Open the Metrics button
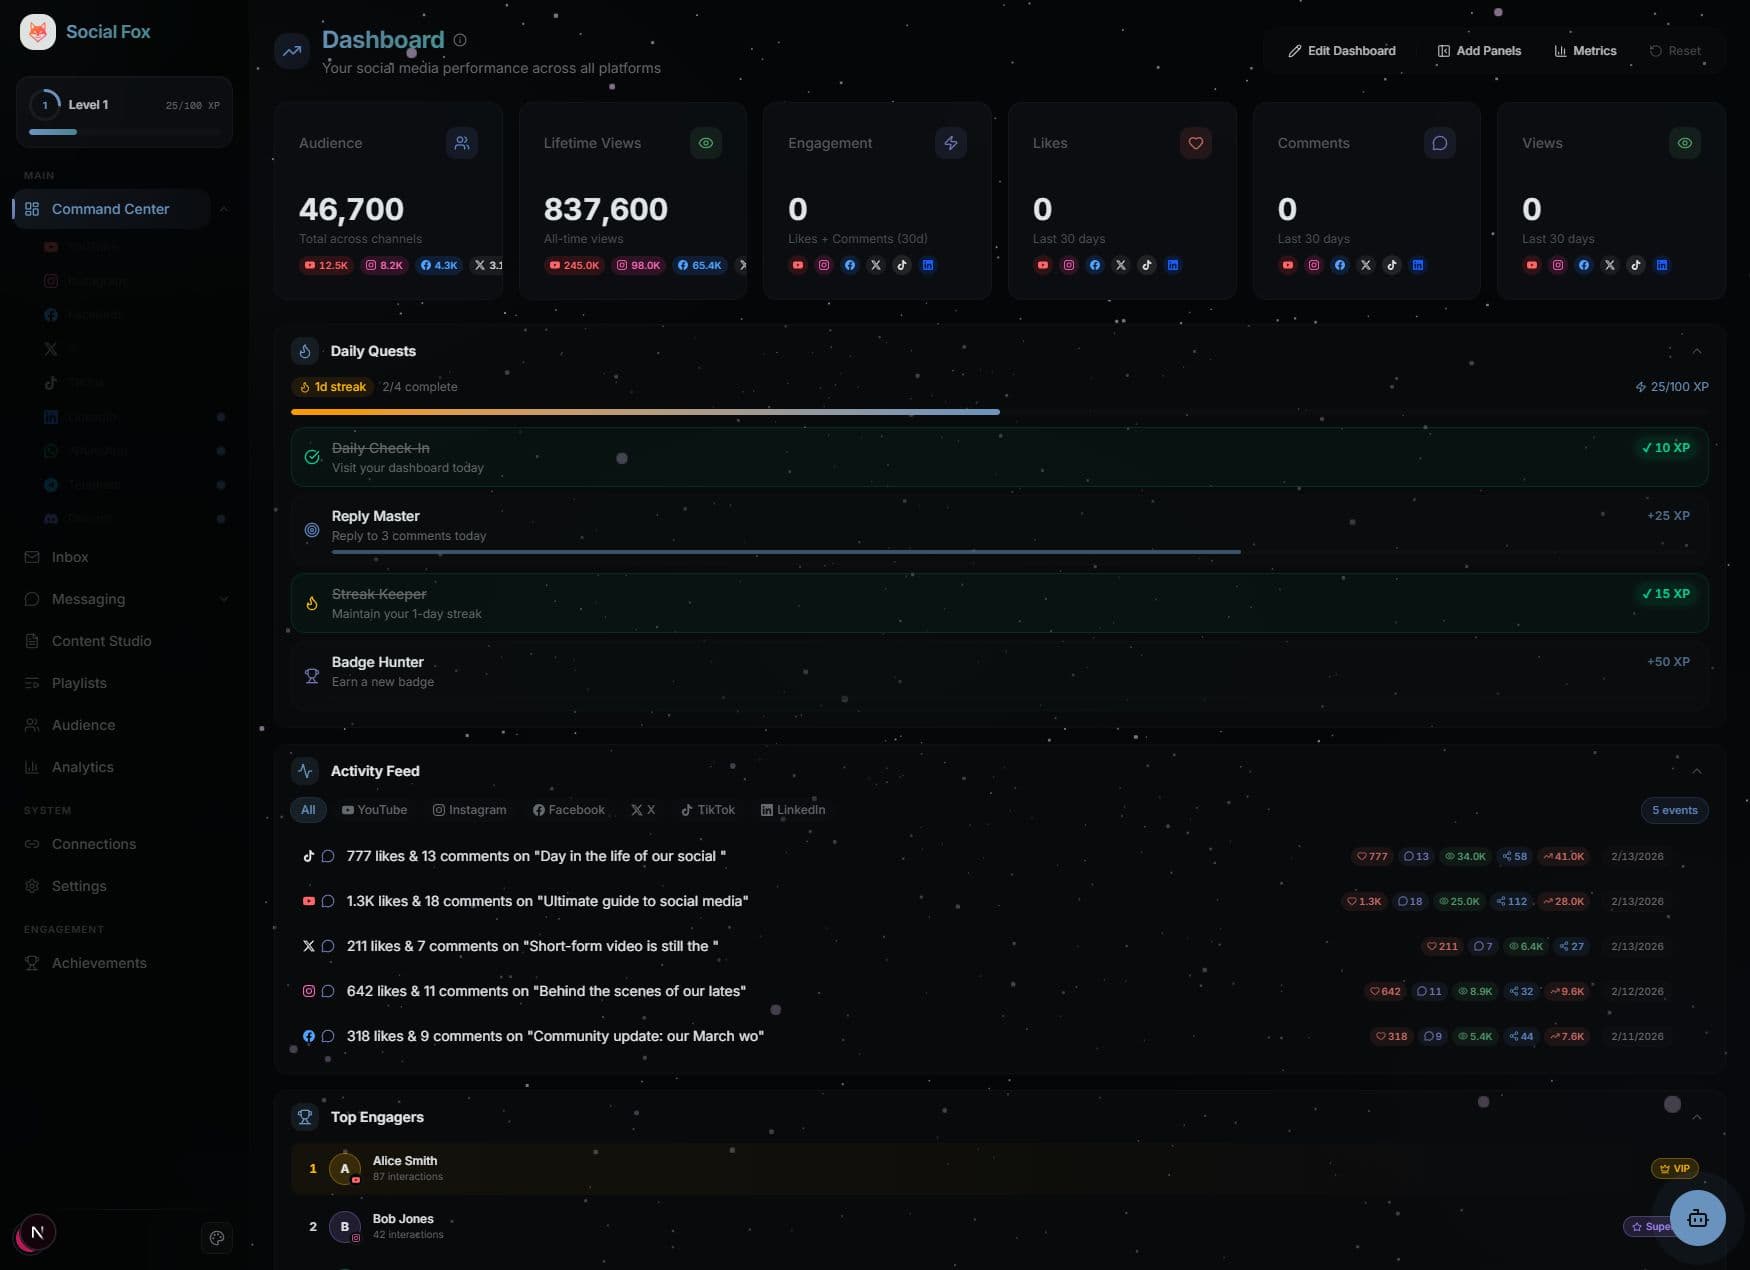Viewport: 1750px width, 1270px height. tap(1585, 51)
